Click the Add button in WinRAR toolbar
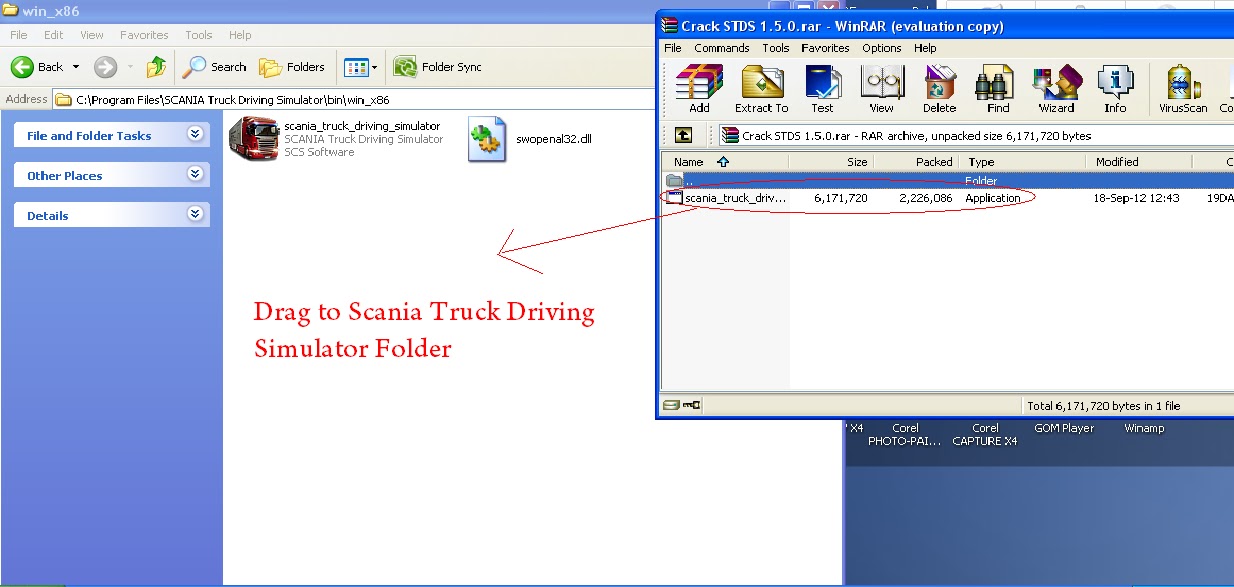 699,89
